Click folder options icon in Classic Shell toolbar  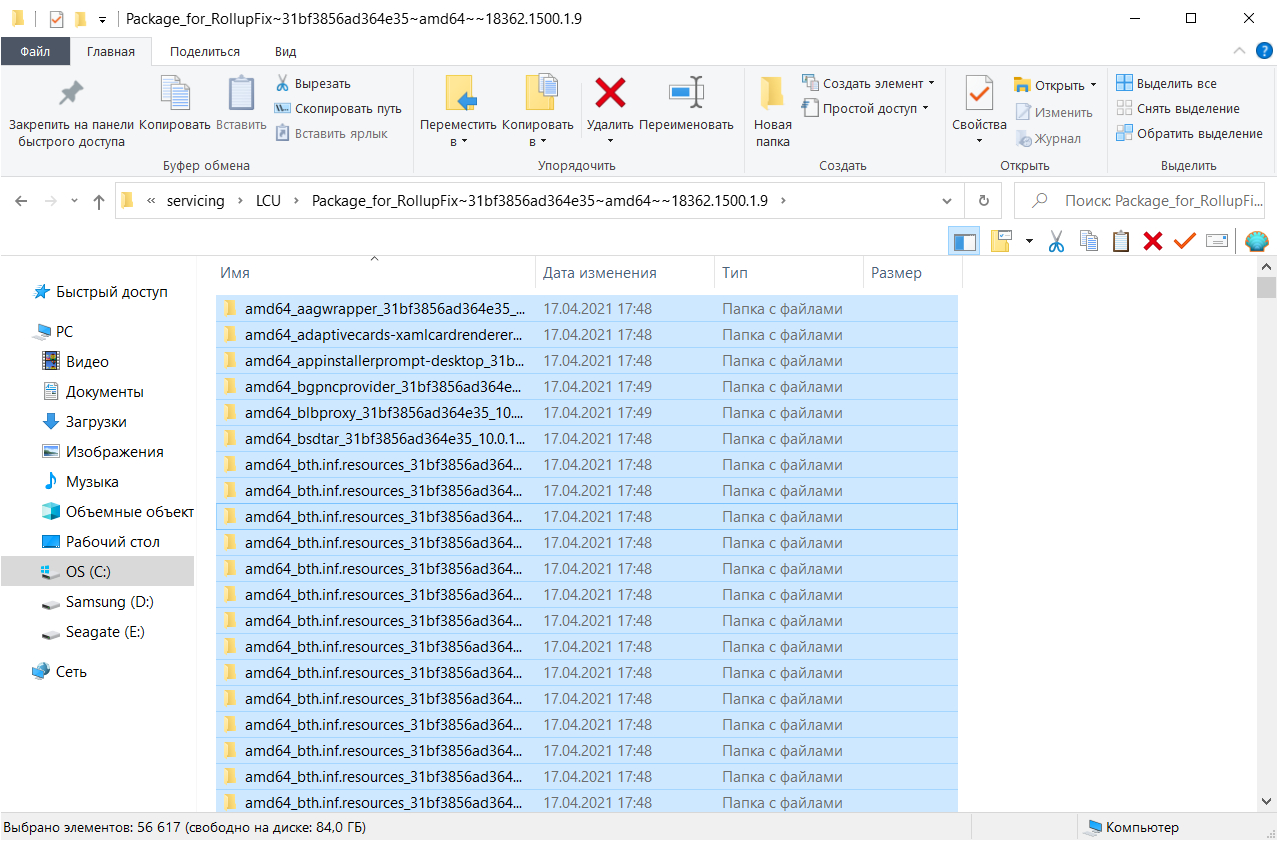click(1002, 241)
